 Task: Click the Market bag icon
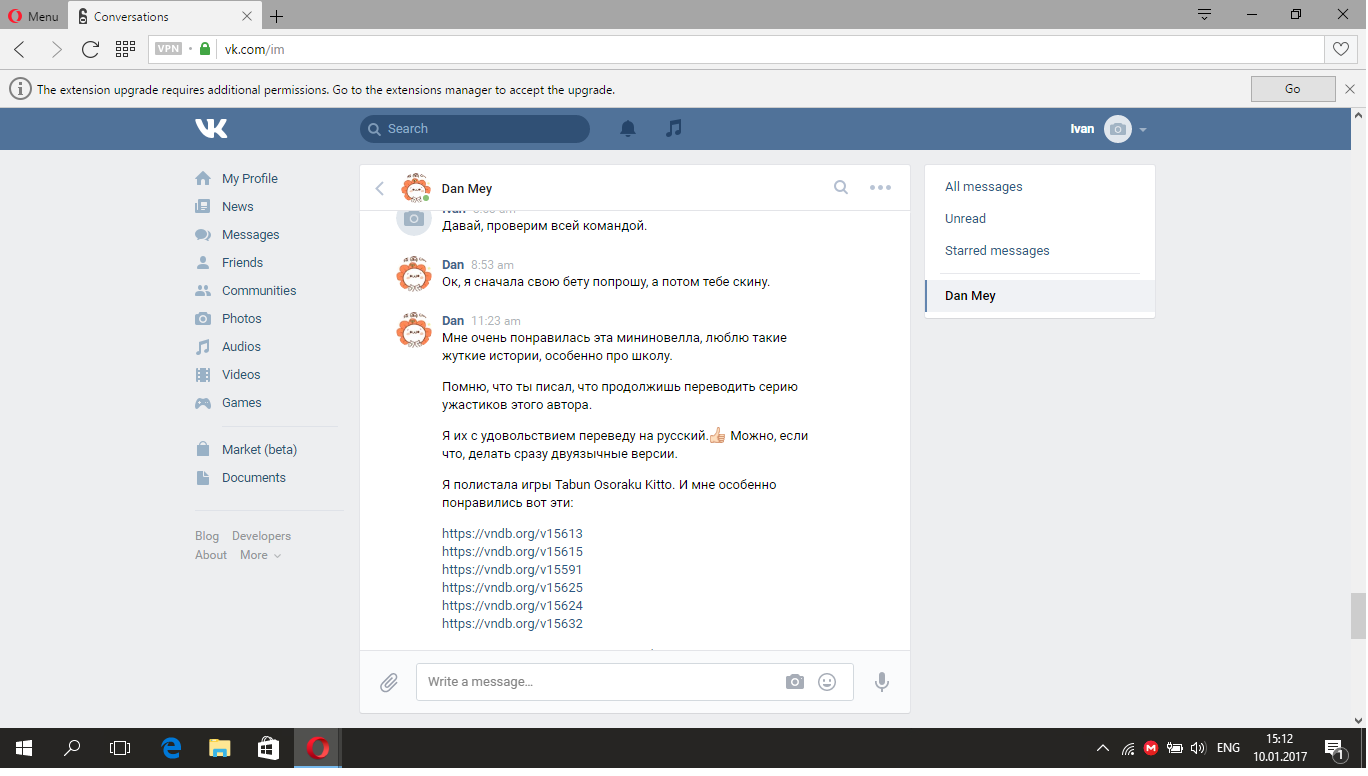[203, 449]
